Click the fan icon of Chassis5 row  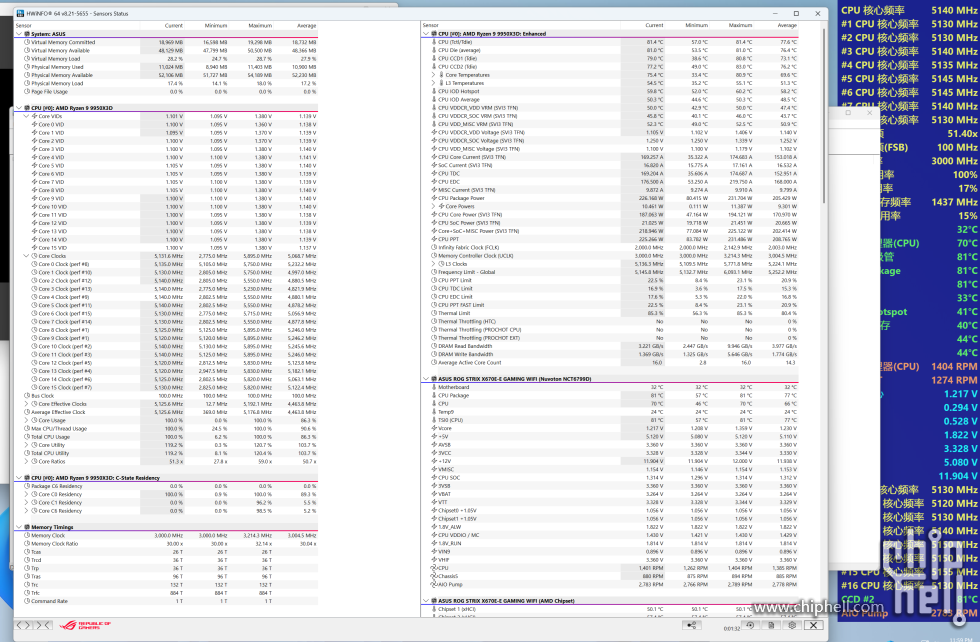(434, 576)
